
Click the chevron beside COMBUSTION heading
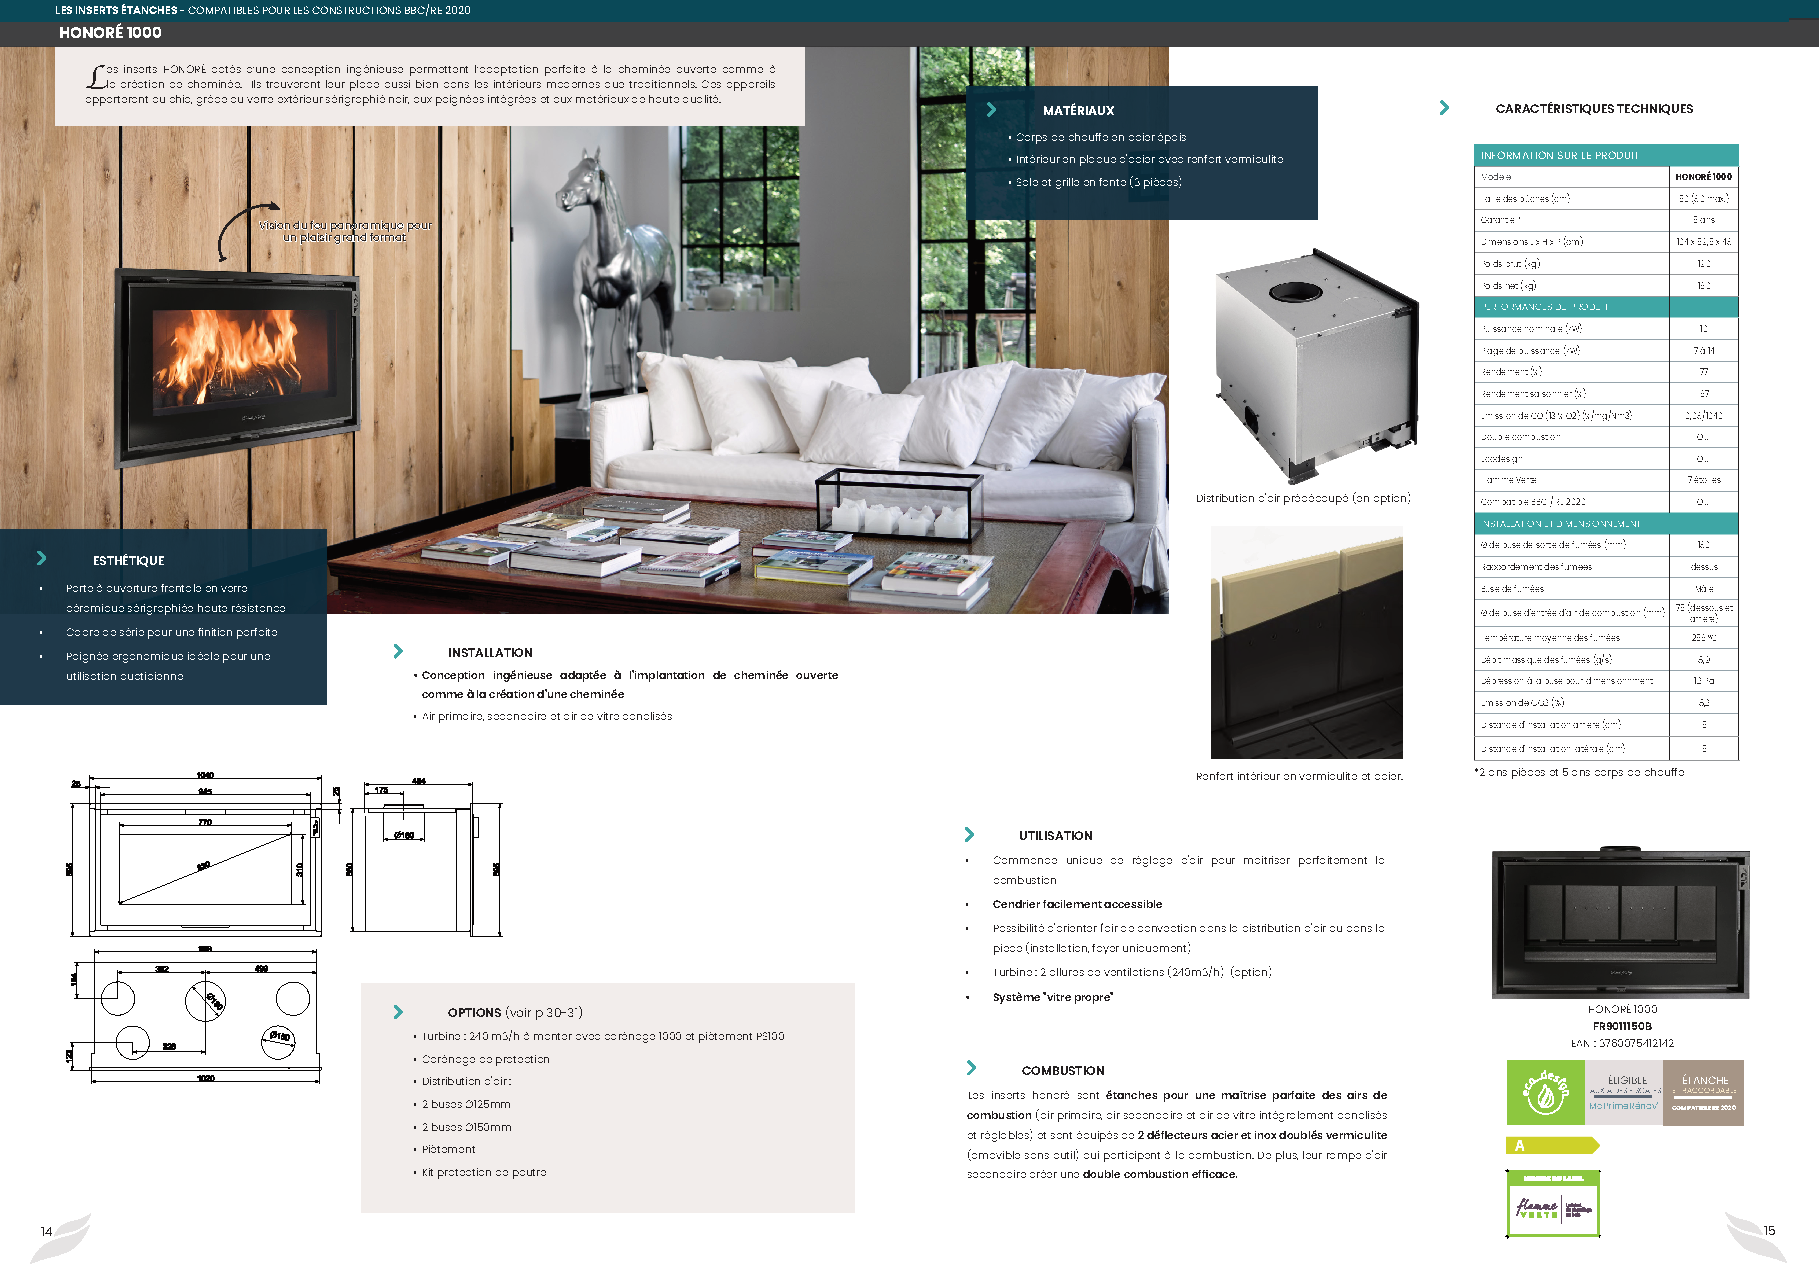coord(970,1068)
